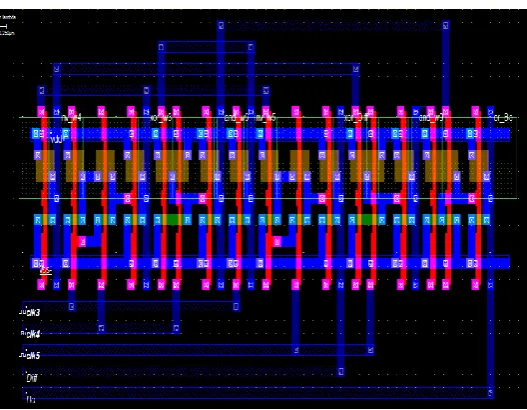Select the left-end via of the third metal route from top

tap(56, 69)
